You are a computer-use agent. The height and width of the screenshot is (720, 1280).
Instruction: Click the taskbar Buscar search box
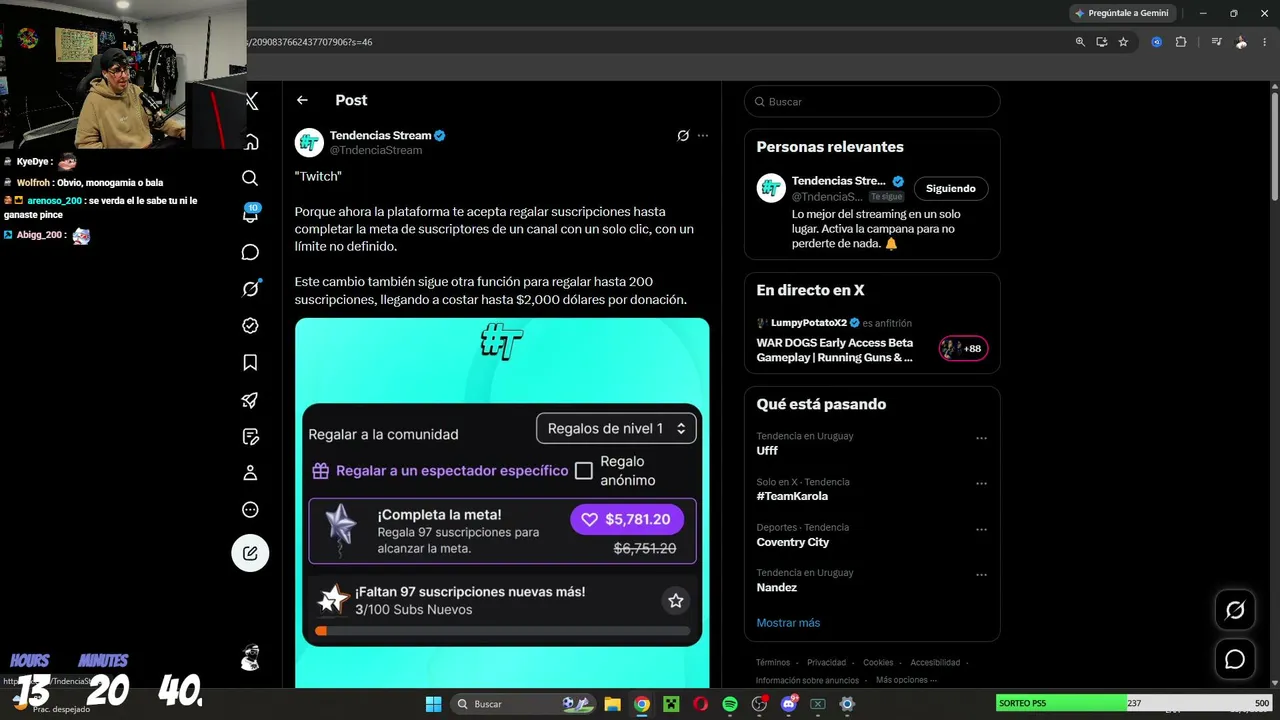[x=524, y=704]
